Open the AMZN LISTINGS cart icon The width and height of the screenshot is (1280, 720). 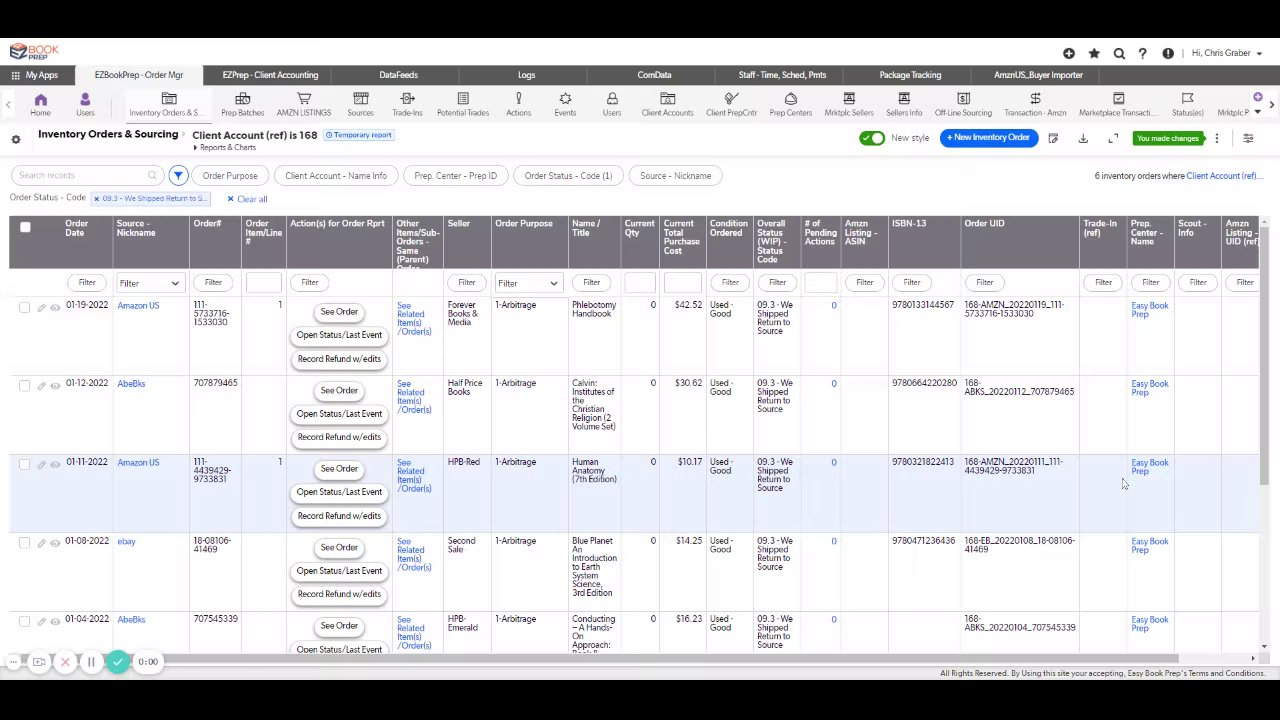coord(304,99)
